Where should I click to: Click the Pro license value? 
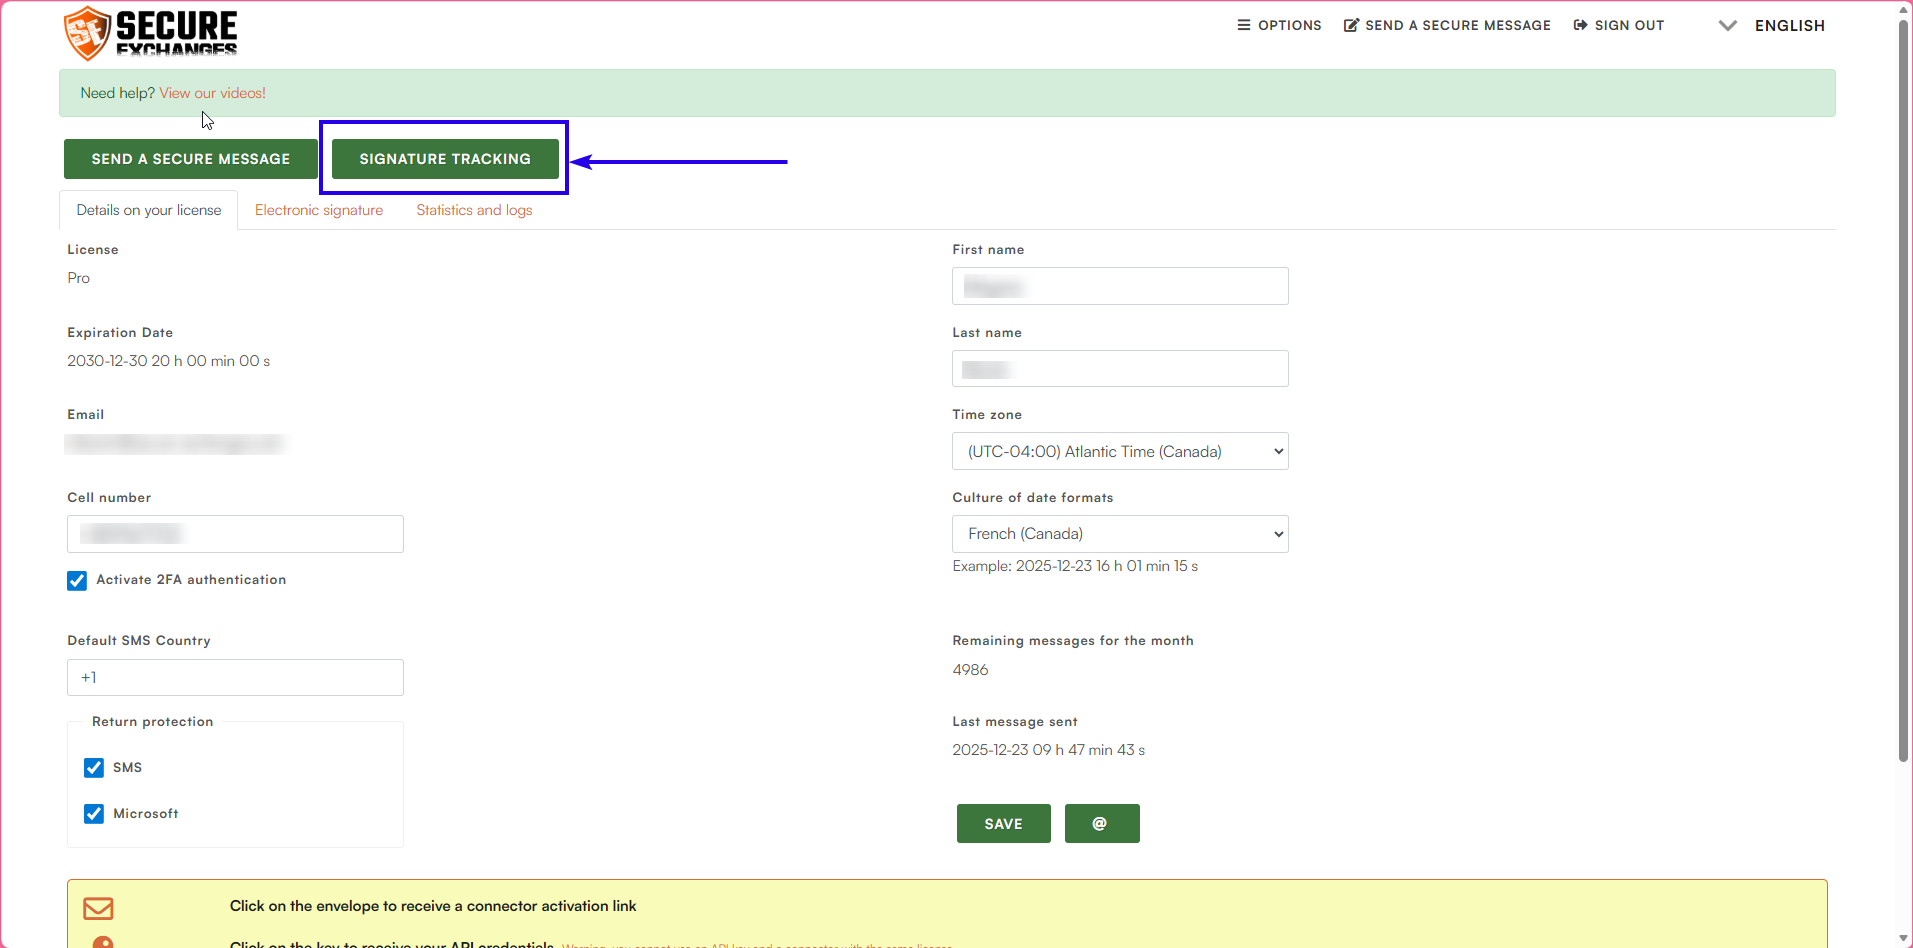tap(78, 278)
